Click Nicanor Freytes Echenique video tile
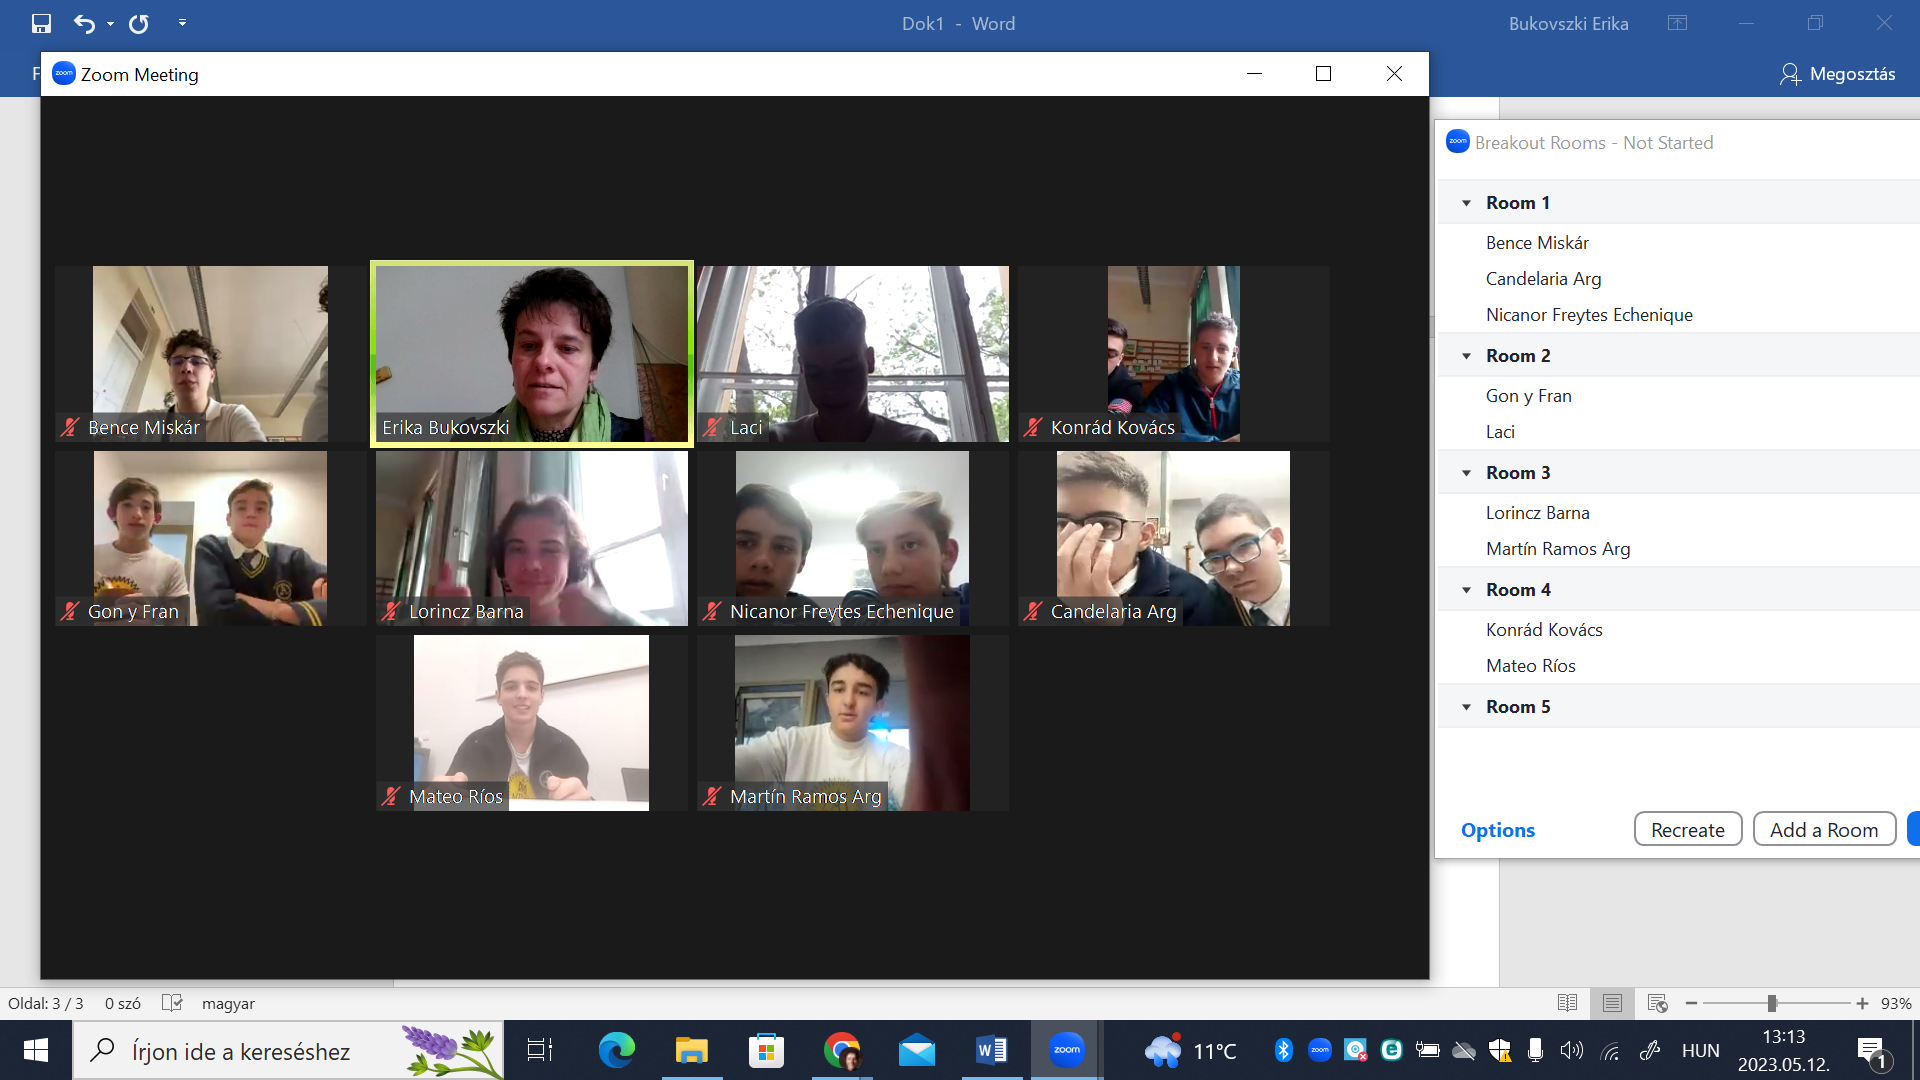The image size is (1920, 1080). click(853, 538)
